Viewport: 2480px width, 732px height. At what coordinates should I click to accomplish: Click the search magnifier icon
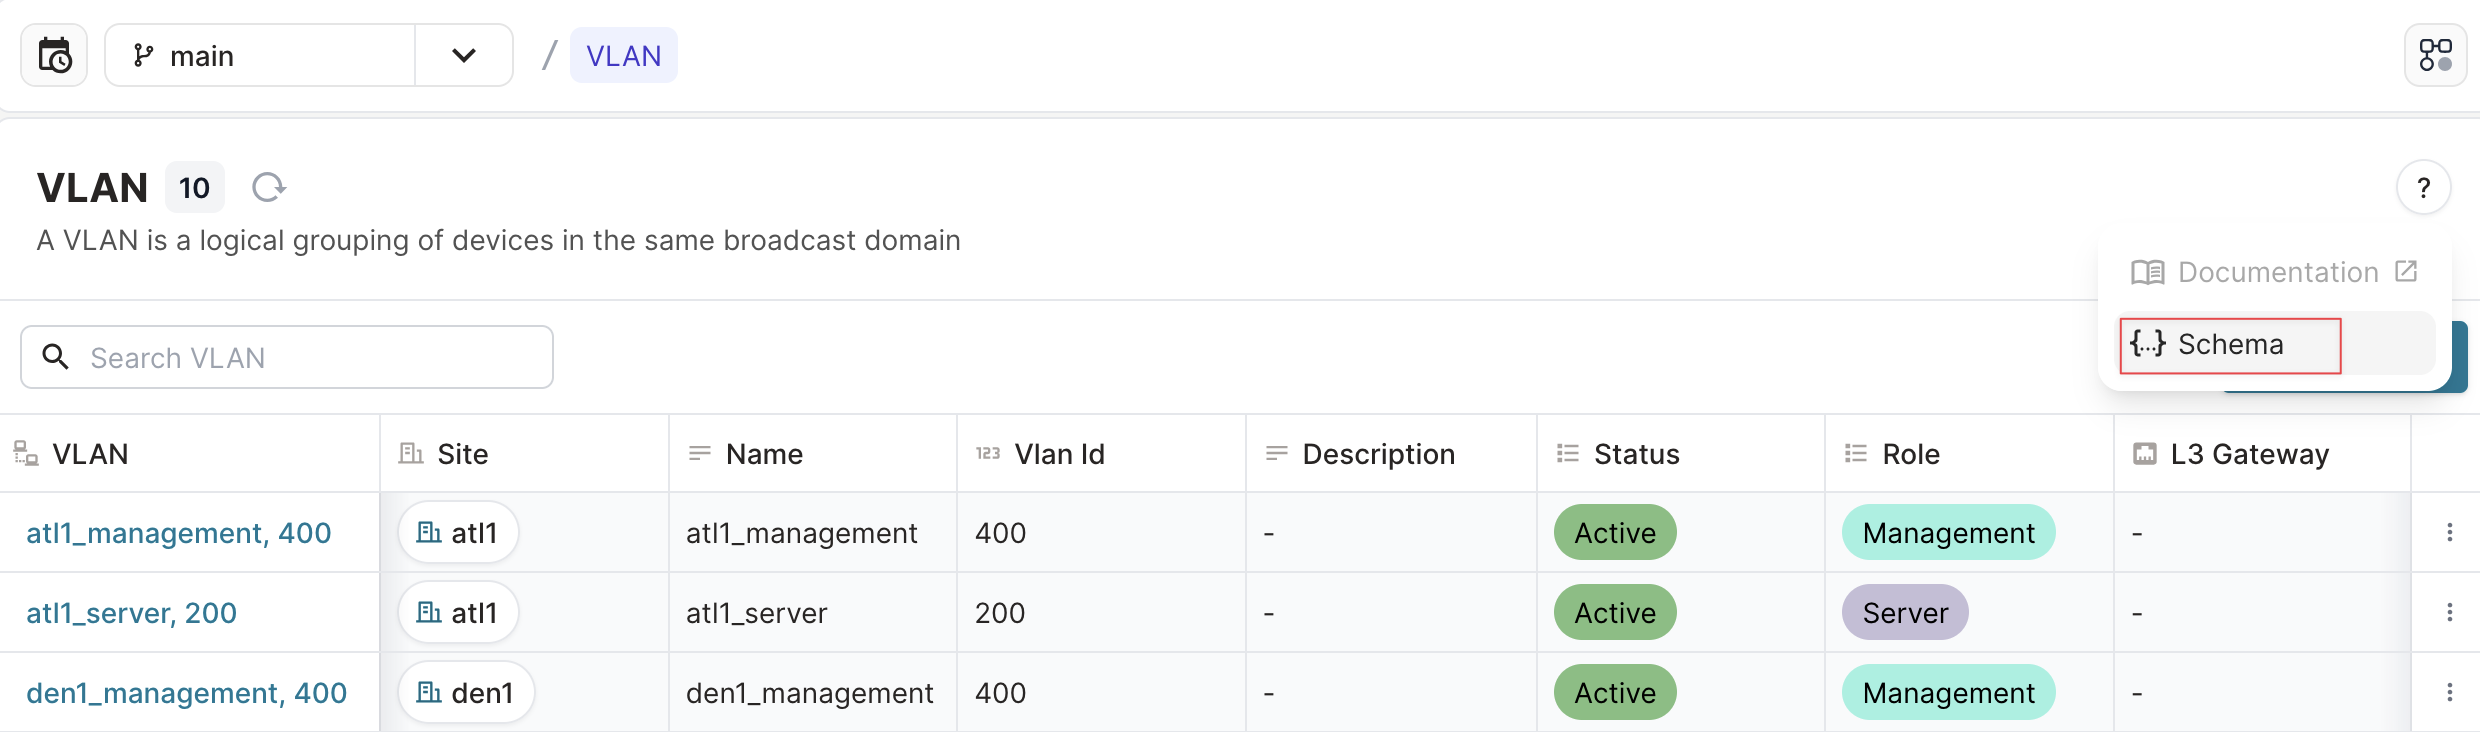pos(55,357)
